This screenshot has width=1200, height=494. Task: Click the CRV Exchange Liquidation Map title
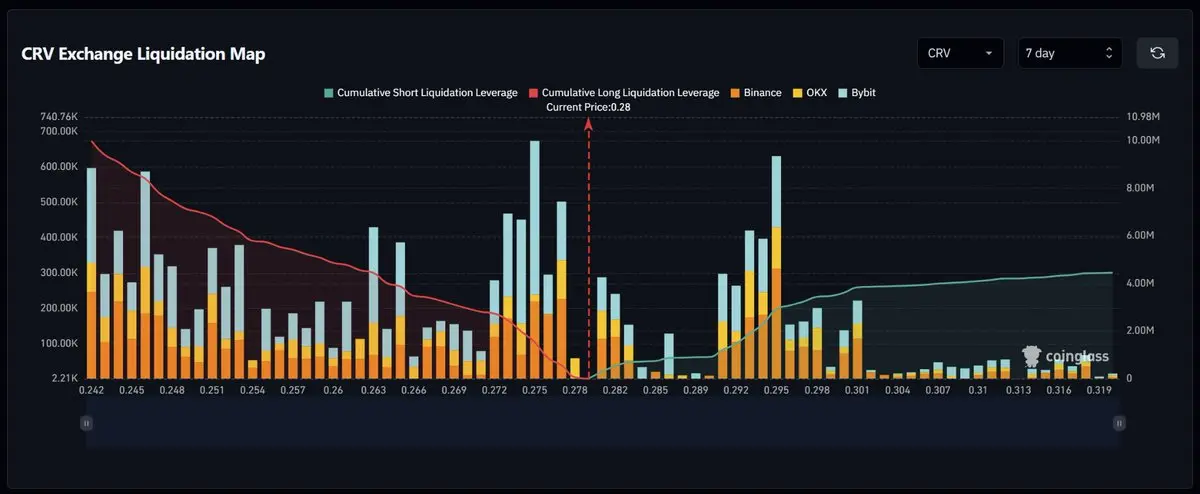[143, 54]
